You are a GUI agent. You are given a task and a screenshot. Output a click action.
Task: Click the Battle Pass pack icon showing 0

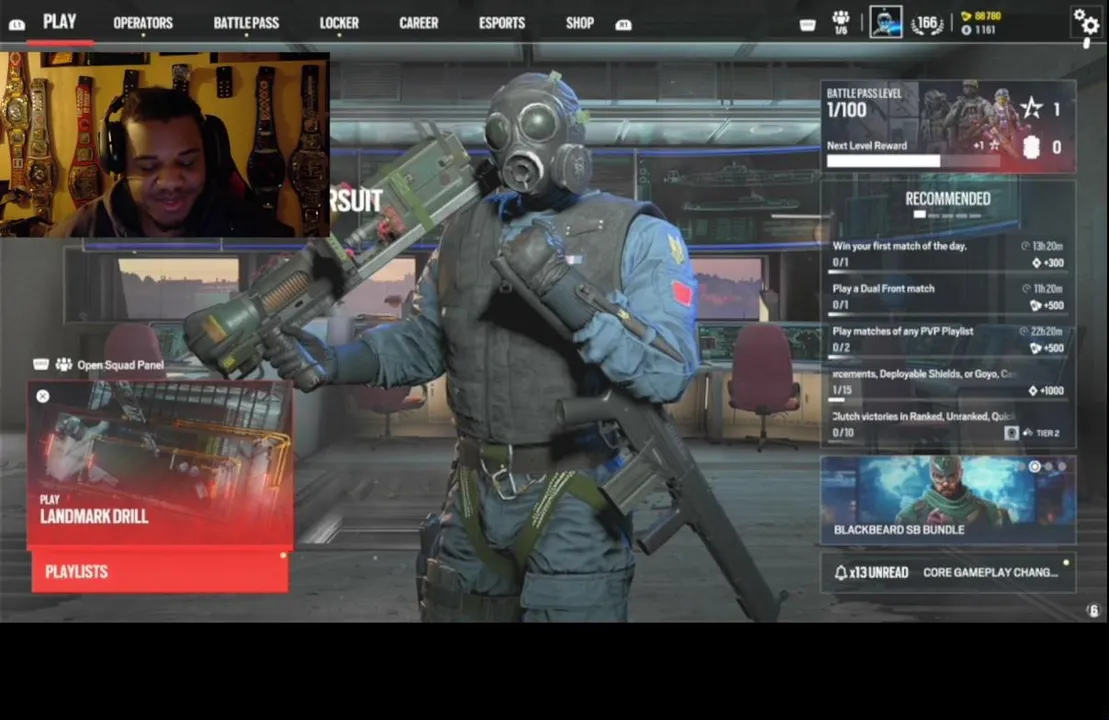(x=1031, y=147)
